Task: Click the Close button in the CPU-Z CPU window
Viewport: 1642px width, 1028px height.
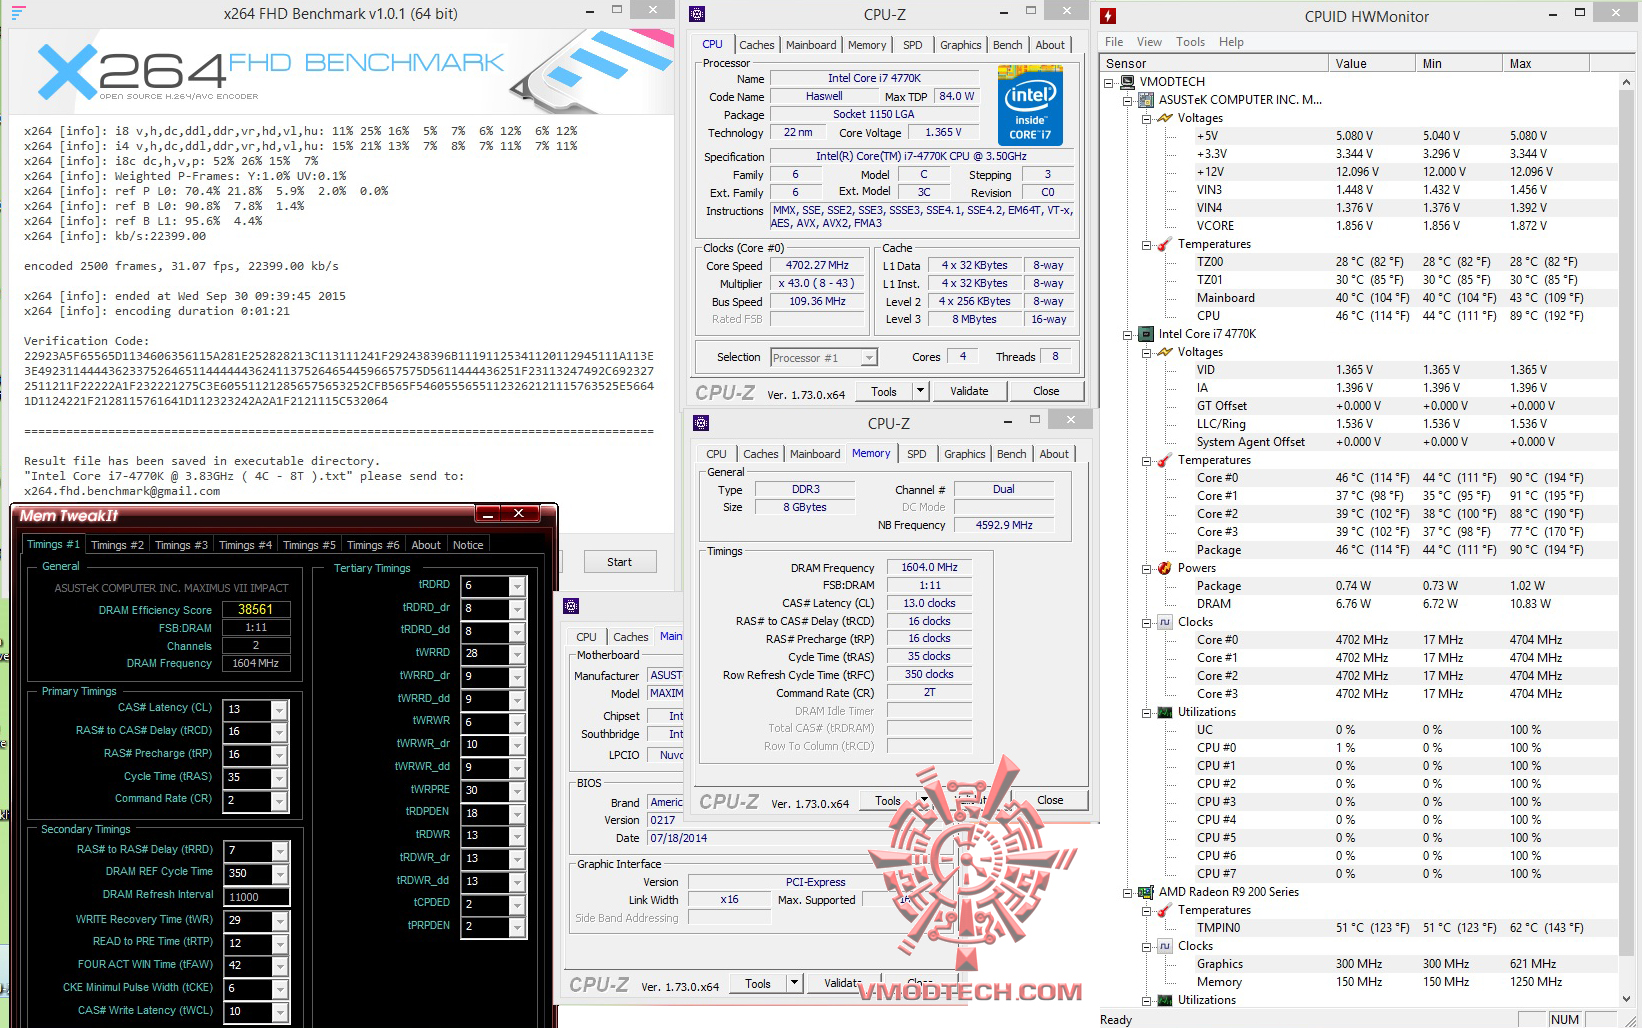Action: (x=1046, y=391)
